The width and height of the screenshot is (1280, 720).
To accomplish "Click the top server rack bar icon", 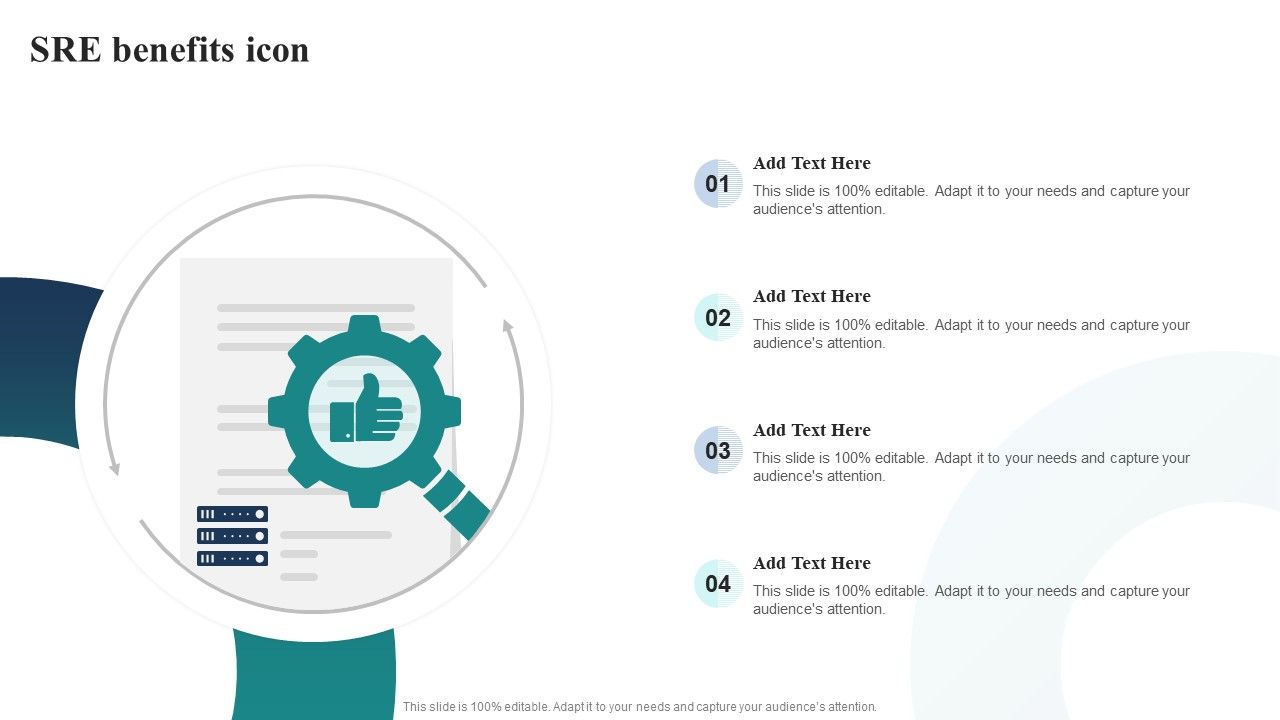I will coord(232,514).
